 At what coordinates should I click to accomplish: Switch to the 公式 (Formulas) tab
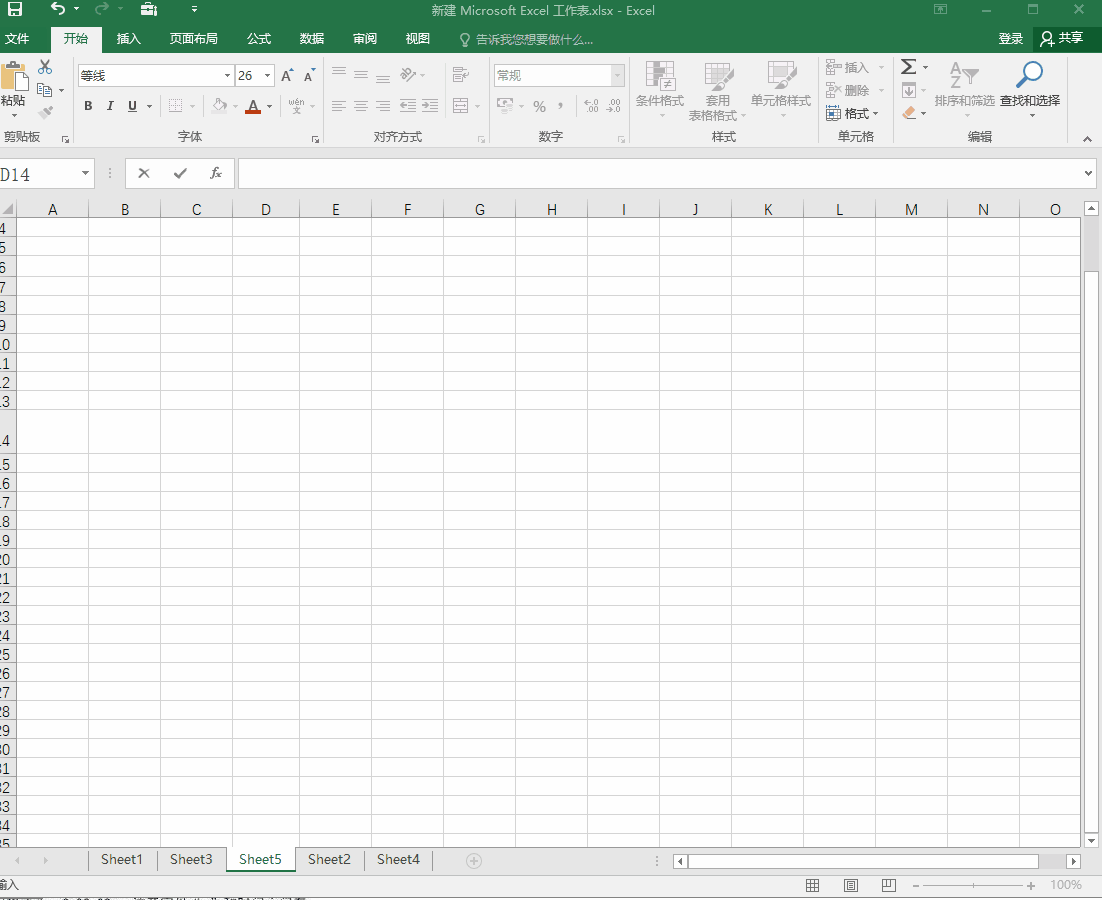pos(259,39)
